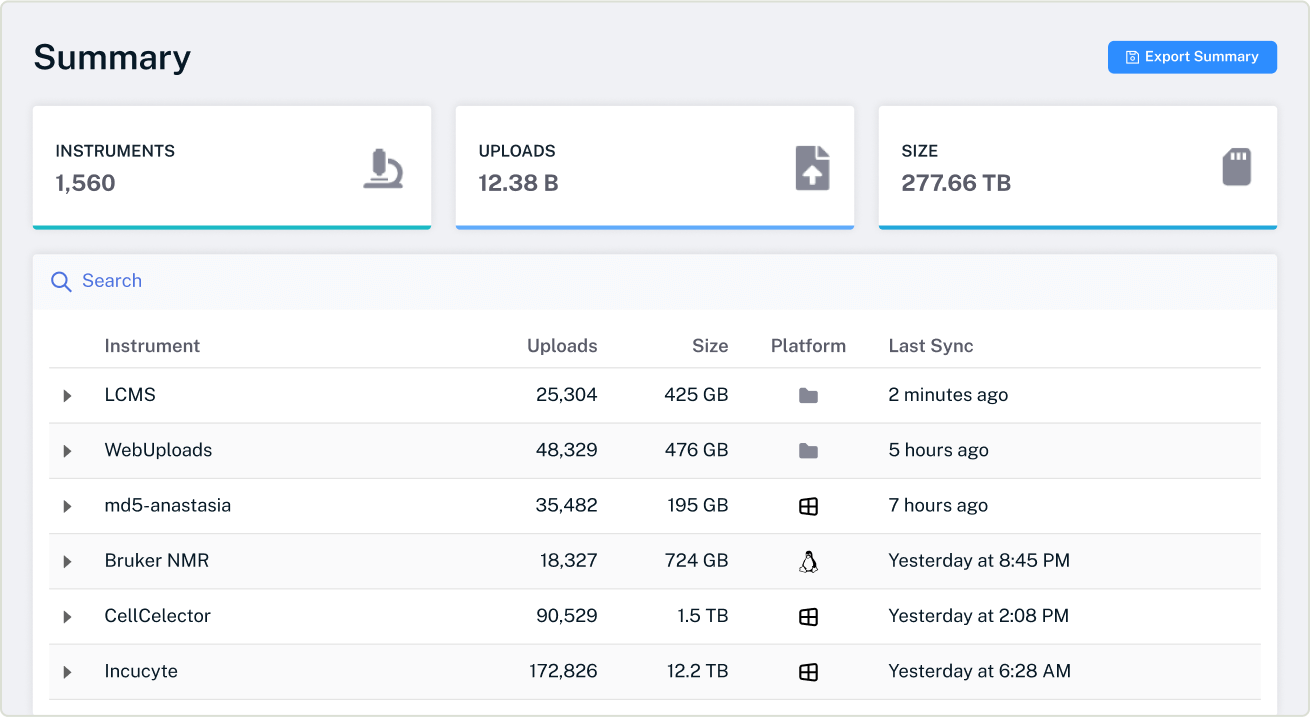The height and width of the screenshot is (717, 1310).
Task: Click the Windows platform icon for md5-anastasia
Action: (x=807, y=505)
